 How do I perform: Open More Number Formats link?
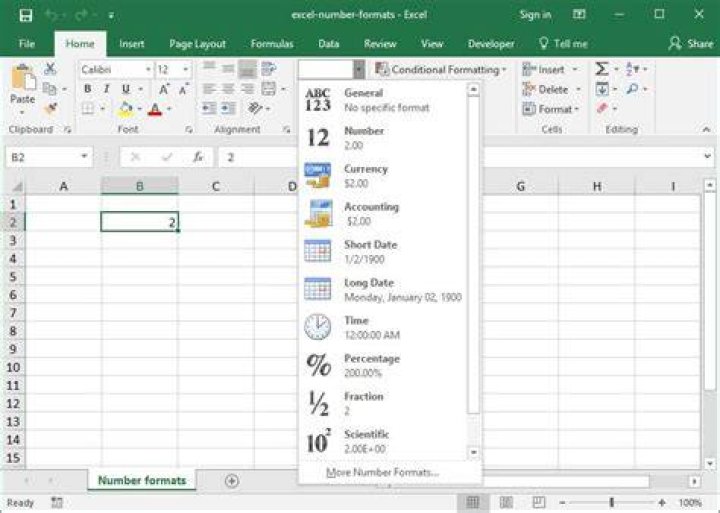[382, 472]
